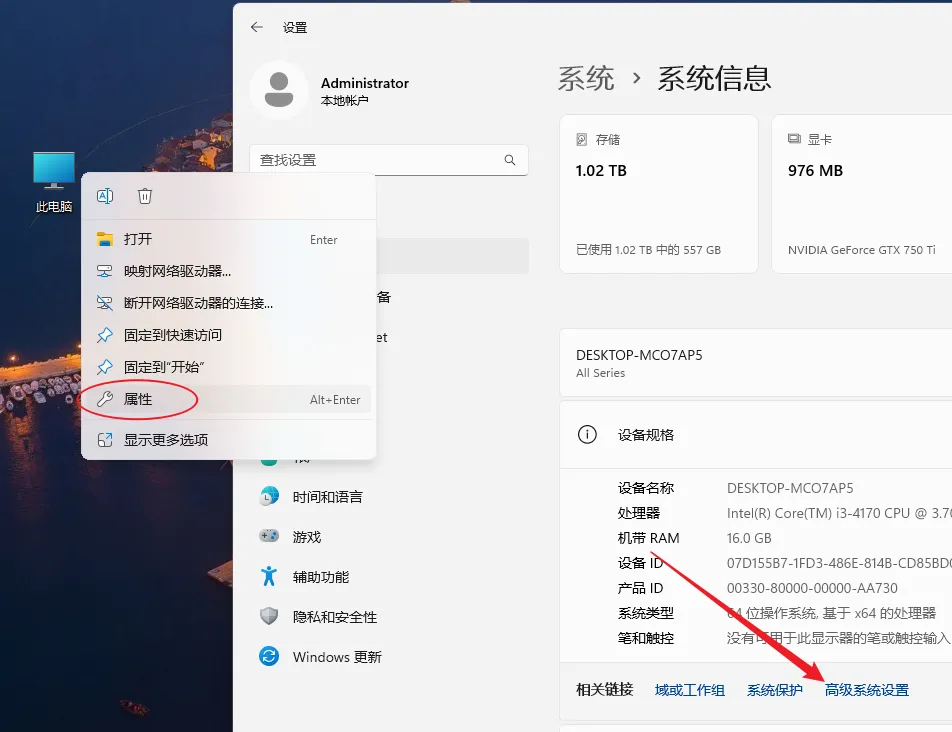This screenshot has height=732, width=952.
Task: Select 固定到快速访问 in context menu
Action: [228, 335]
